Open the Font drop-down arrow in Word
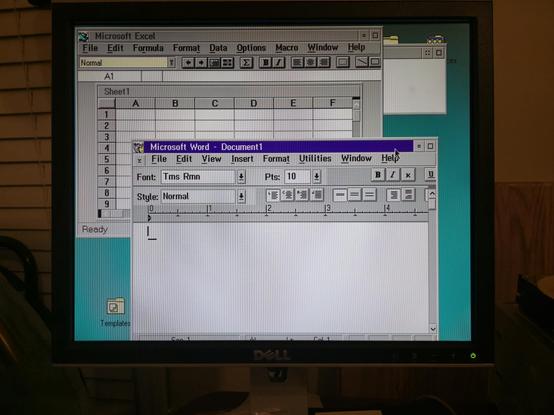Image resolution: width=554 pixels, height=415 pixels. pos(241,176)
